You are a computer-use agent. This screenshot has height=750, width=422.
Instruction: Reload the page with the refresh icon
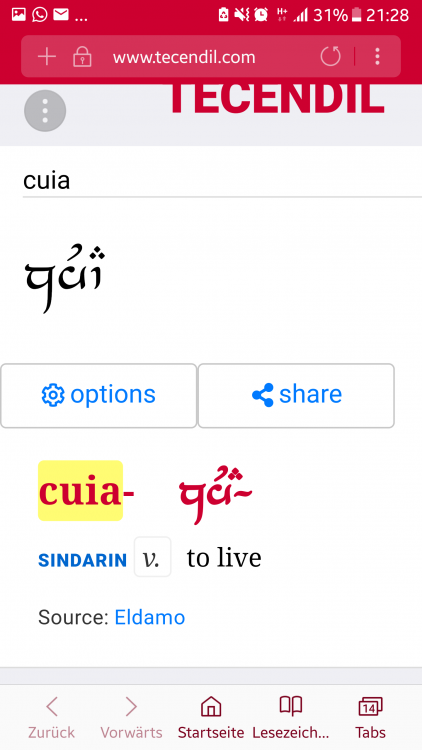click(x=330, y=56)
